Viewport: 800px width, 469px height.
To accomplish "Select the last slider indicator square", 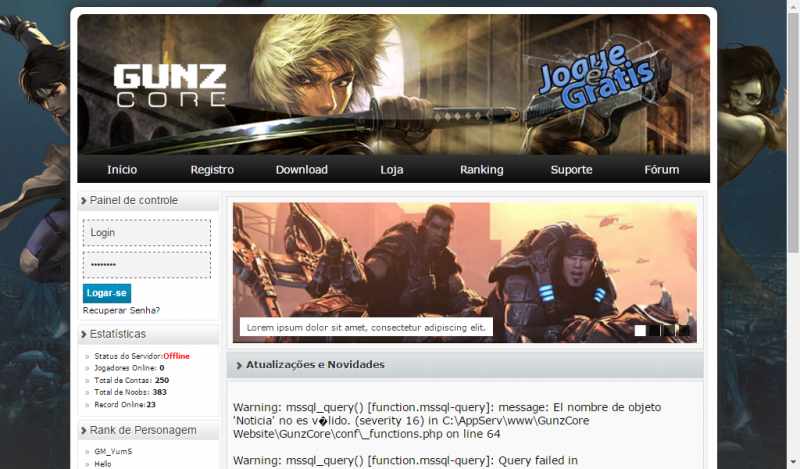I will (x=684, y=330).
